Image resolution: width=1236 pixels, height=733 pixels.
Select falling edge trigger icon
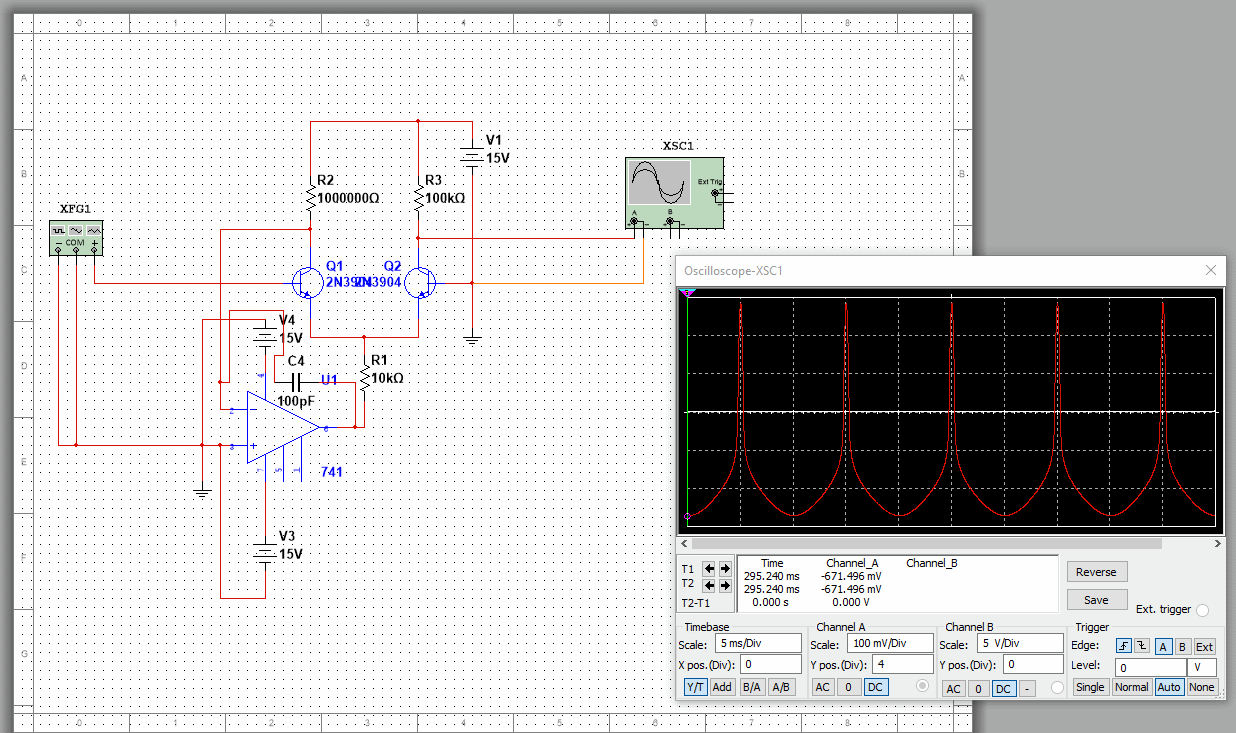[1142, 646]
